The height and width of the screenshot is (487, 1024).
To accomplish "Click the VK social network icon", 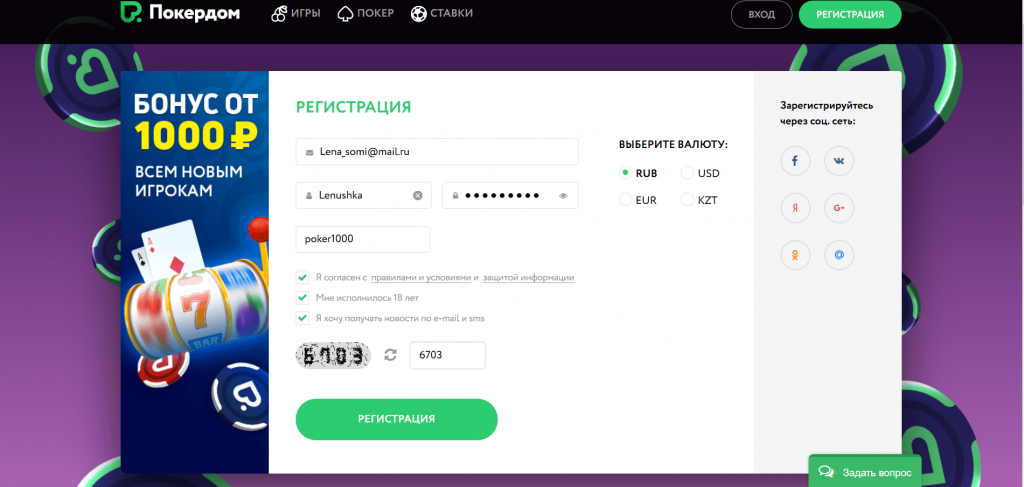I will pos(839,160).
